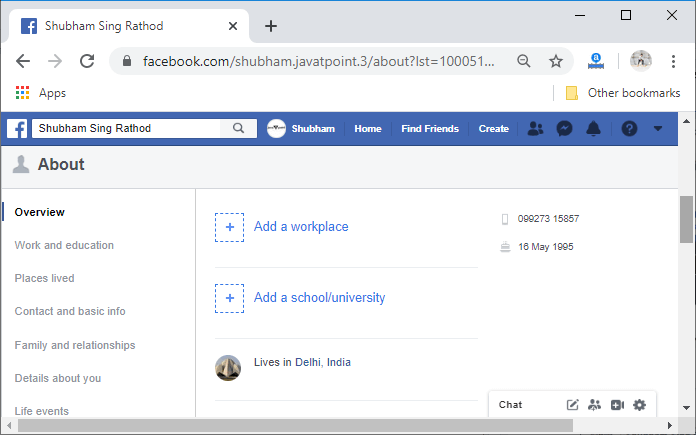Click the Create button in navbar

(x=493, y=129)
